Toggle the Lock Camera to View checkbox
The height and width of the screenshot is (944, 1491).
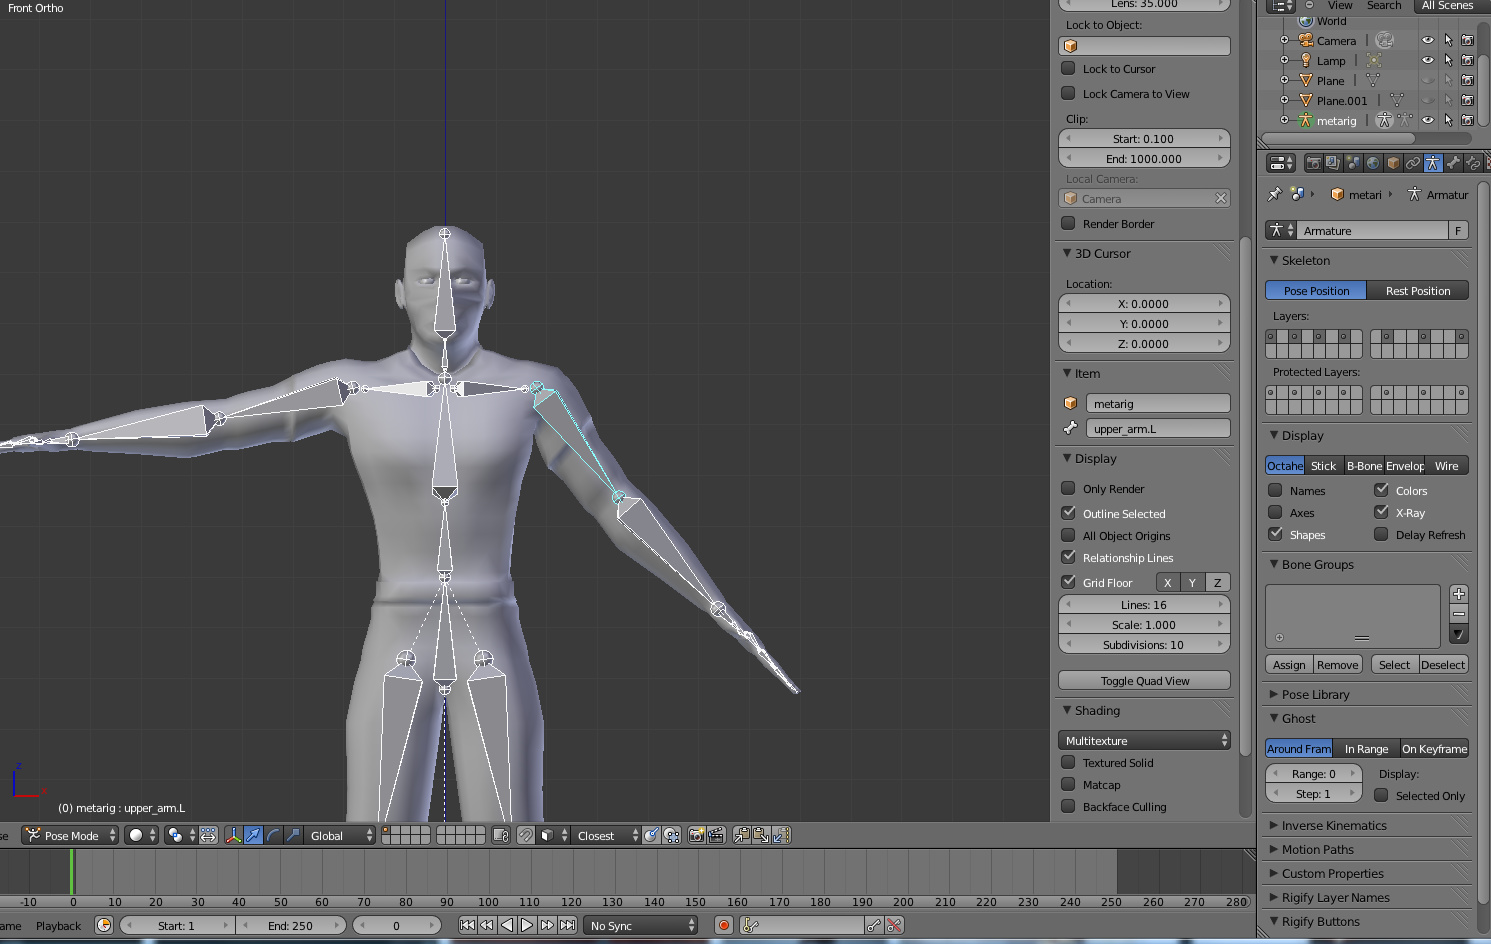1068,94
